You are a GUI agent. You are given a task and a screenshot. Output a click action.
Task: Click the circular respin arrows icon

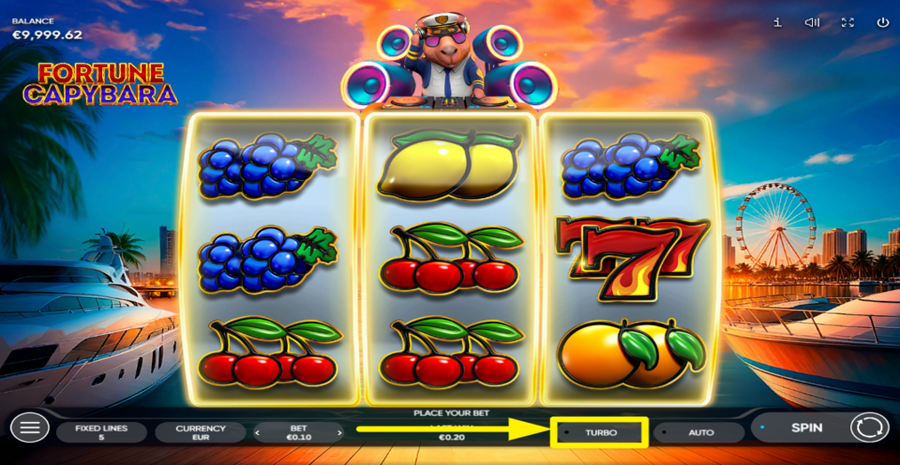click(869, 428)
